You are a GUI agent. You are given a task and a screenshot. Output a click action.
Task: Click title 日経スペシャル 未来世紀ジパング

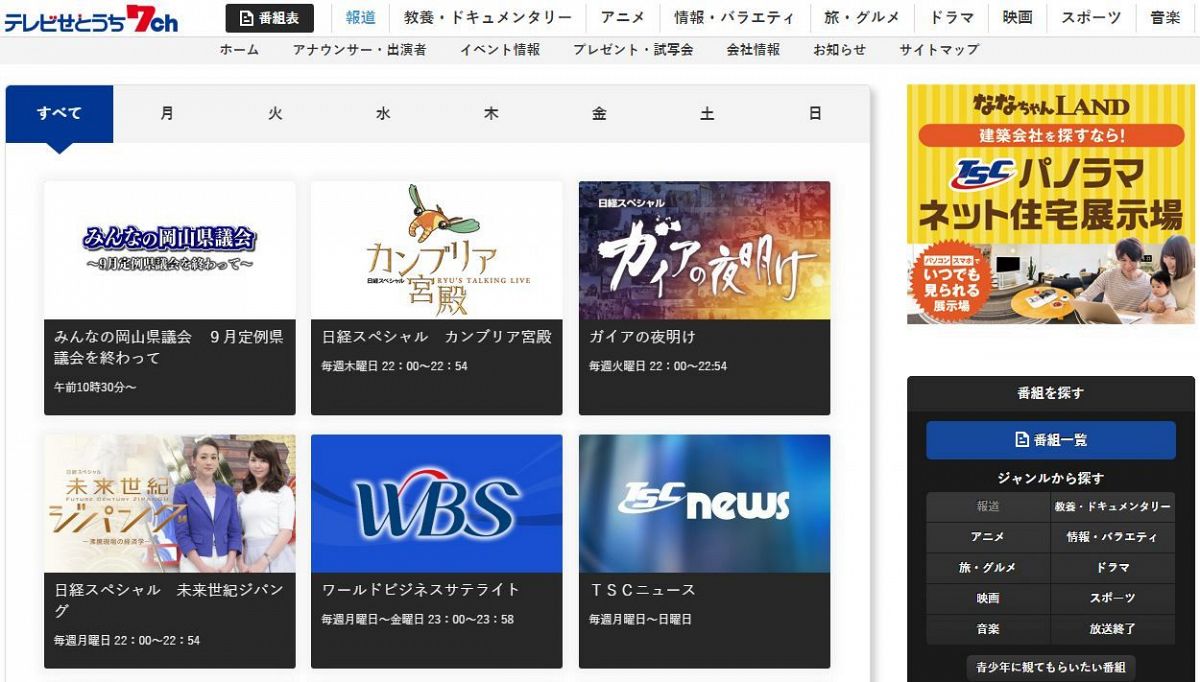click(169, 600)
